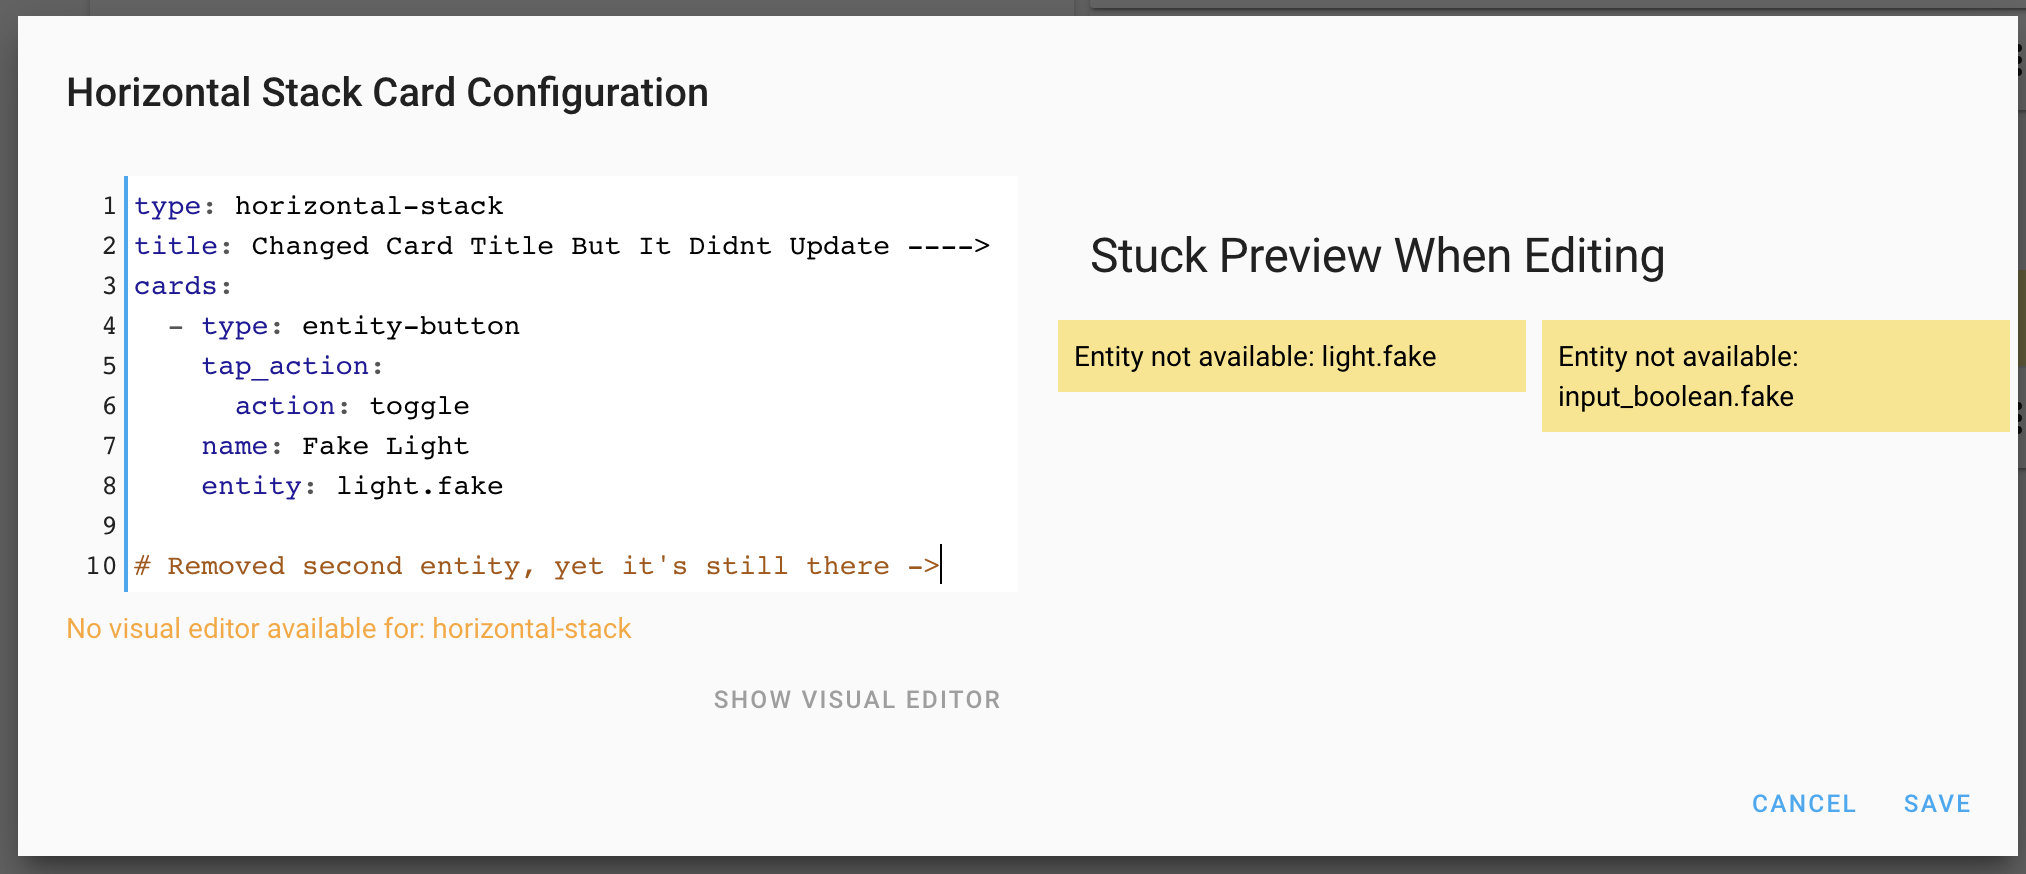The height and width of the screenshot is (874, 2026).
Task: Click line number 8 in the editor gutter
Action: tap(109, 485)
